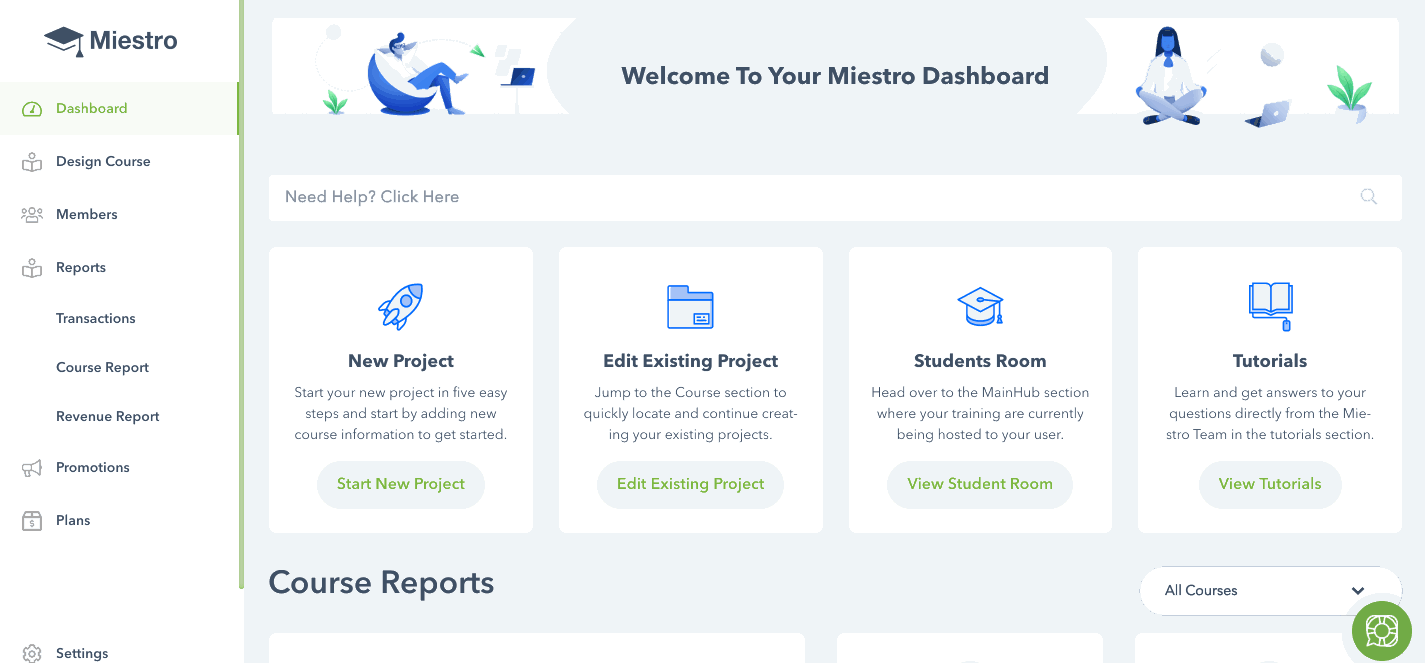Open the Dashboard menu item
Image resolution: width=1425 pixels, height=663 pixels.
coord(119,108)
